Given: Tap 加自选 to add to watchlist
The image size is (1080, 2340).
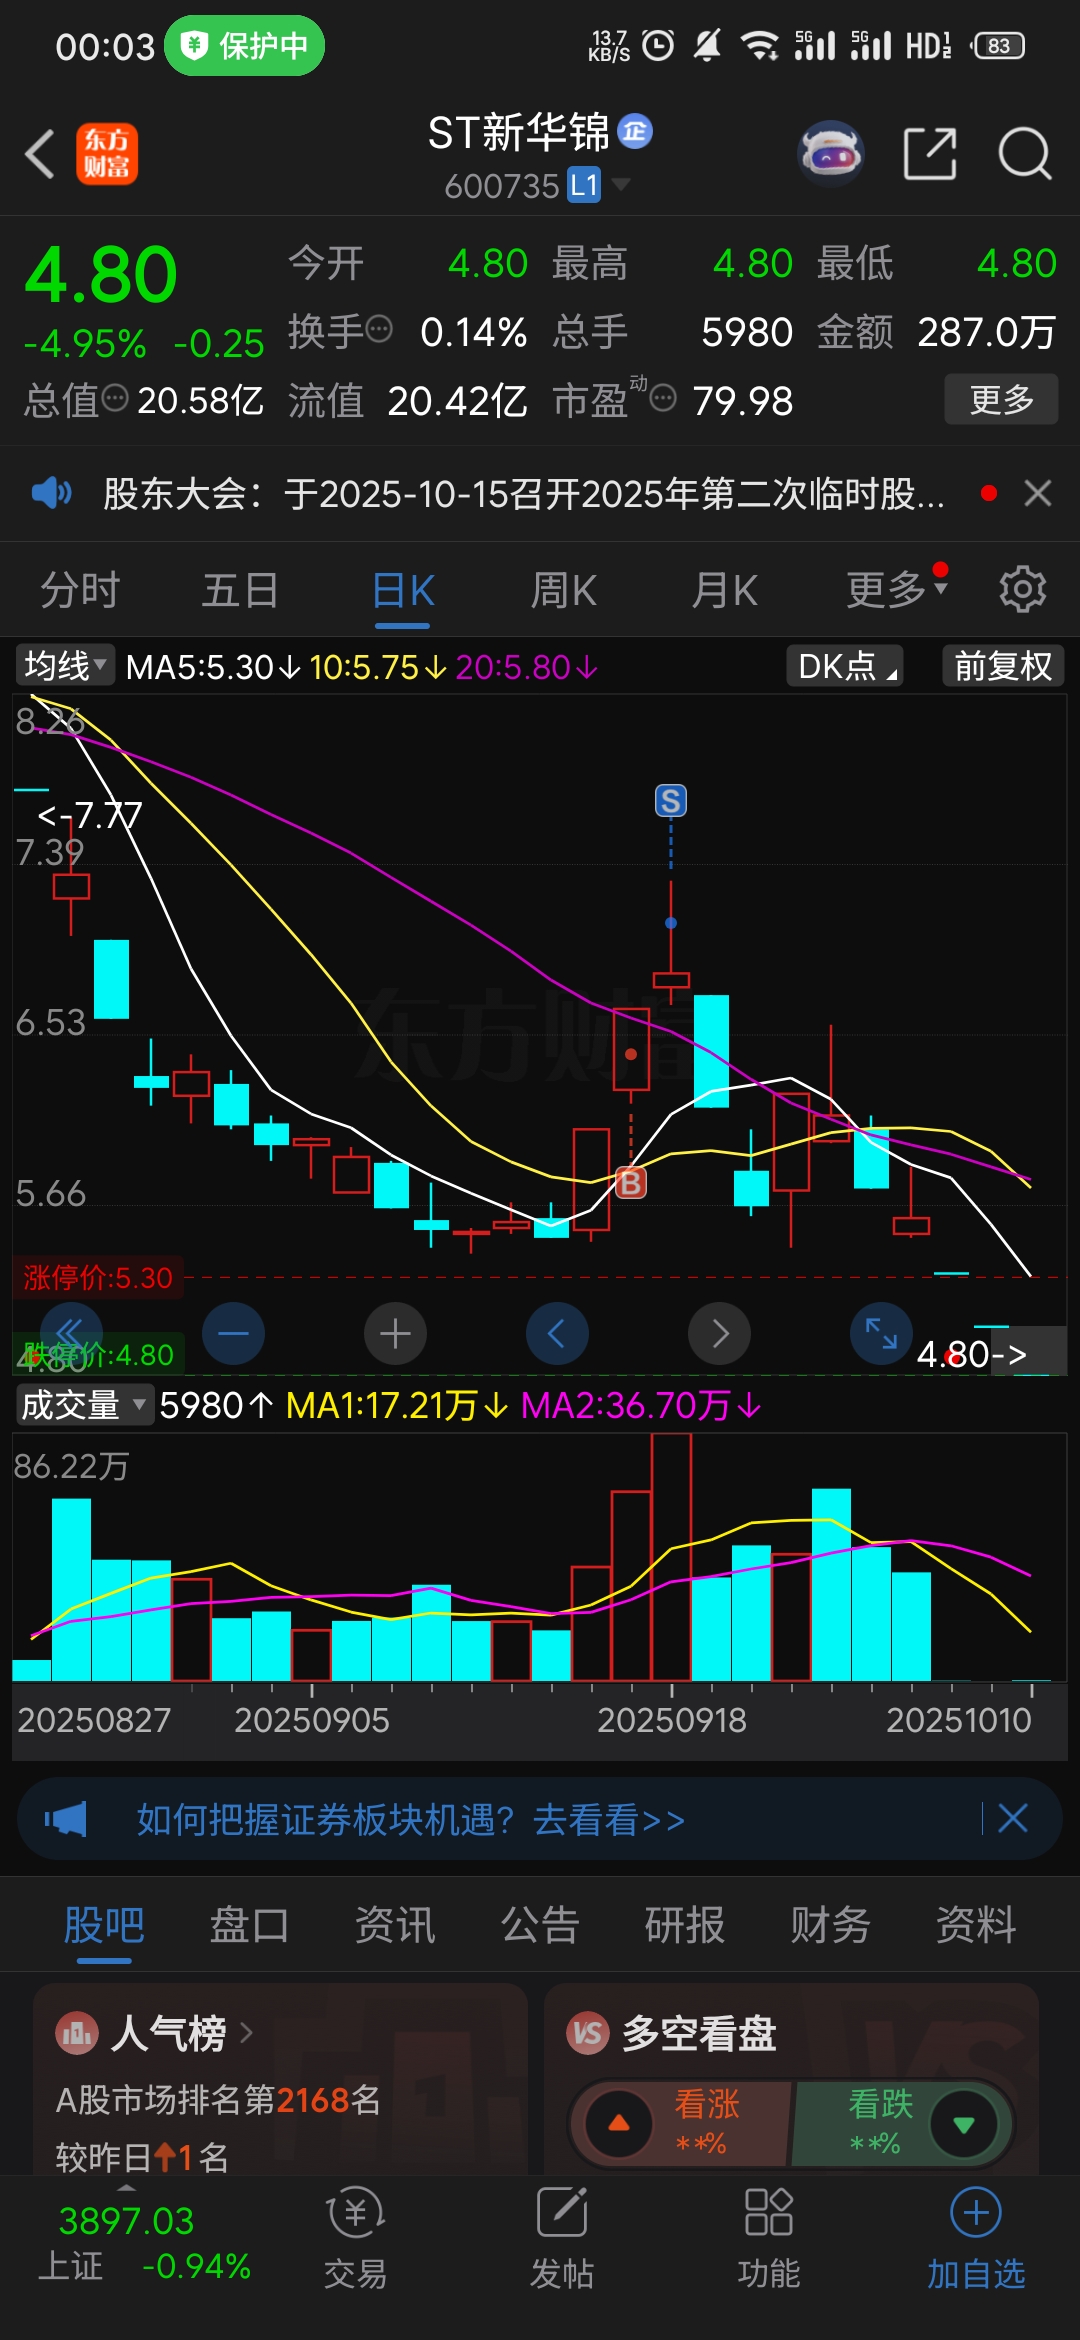Looking at the screenshot, I should pos(976,2240).
